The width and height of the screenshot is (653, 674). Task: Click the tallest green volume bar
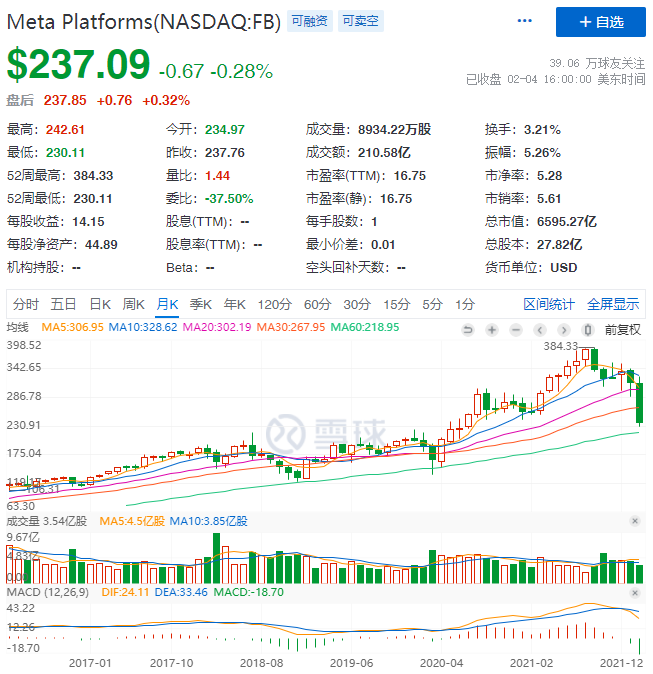click(x=216, y=558)
